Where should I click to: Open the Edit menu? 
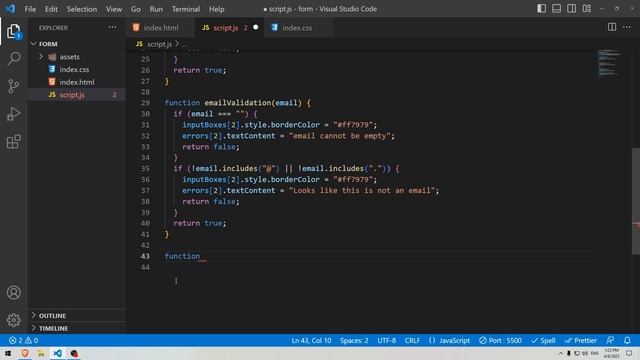[x=51, y=9]
